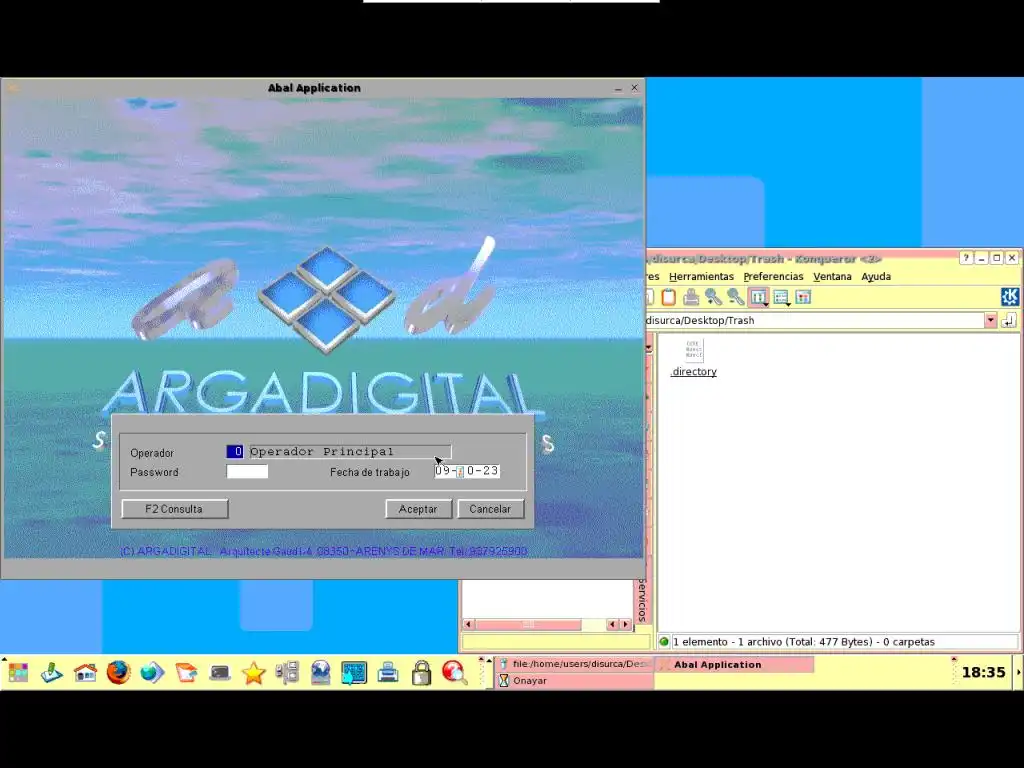This screenshot has width=1024, height=768.
Task: Open the orange notes/mail icon in panel
Action: pos(186,673)
